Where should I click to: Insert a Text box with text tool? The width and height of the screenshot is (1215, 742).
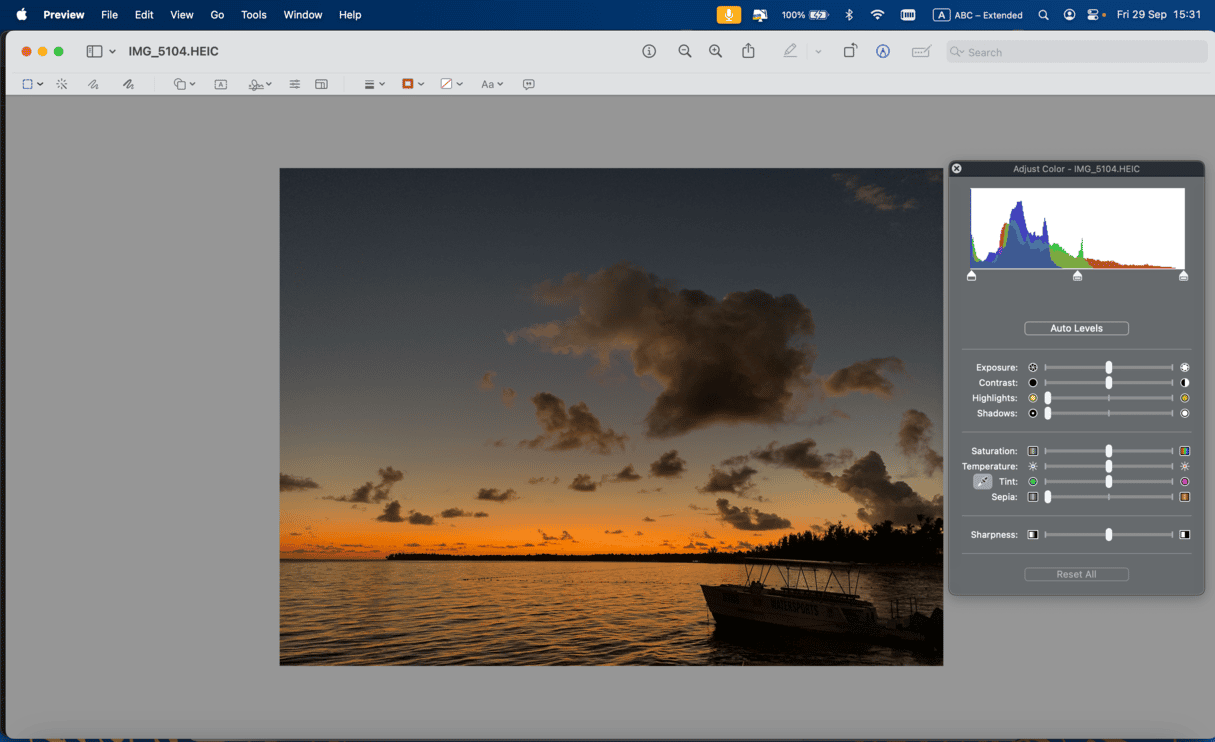coord(221,84)
